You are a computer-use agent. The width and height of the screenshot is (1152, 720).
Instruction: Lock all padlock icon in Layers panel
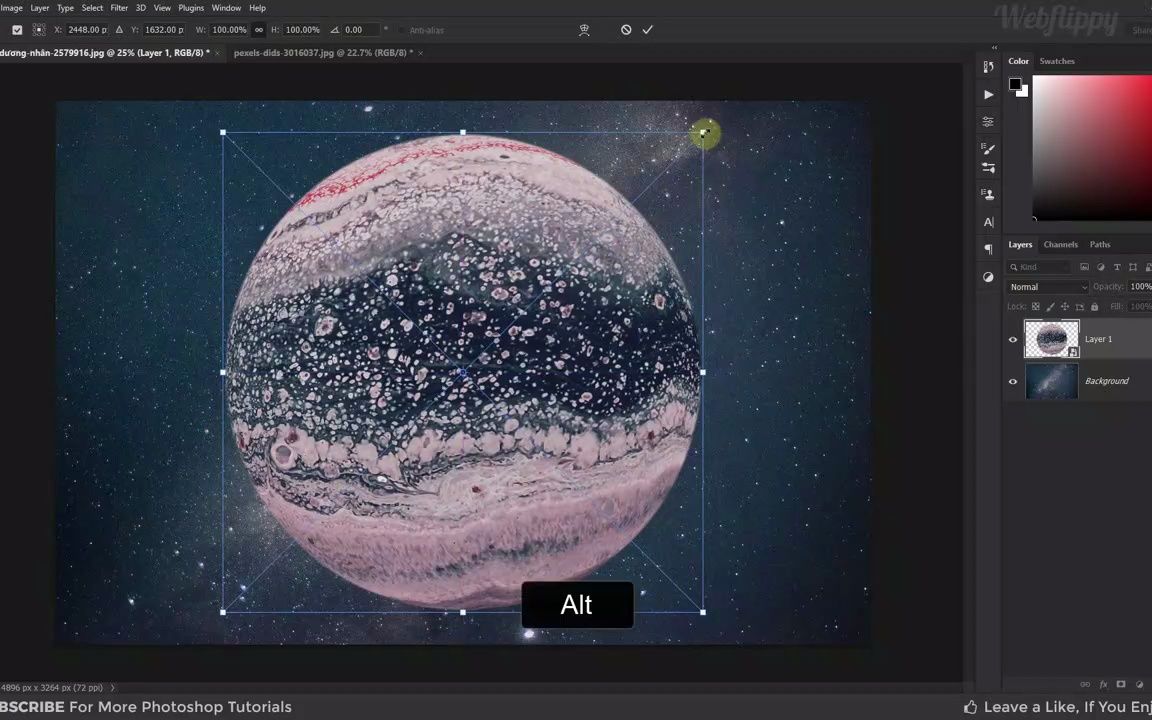[x=1095, y=306]
